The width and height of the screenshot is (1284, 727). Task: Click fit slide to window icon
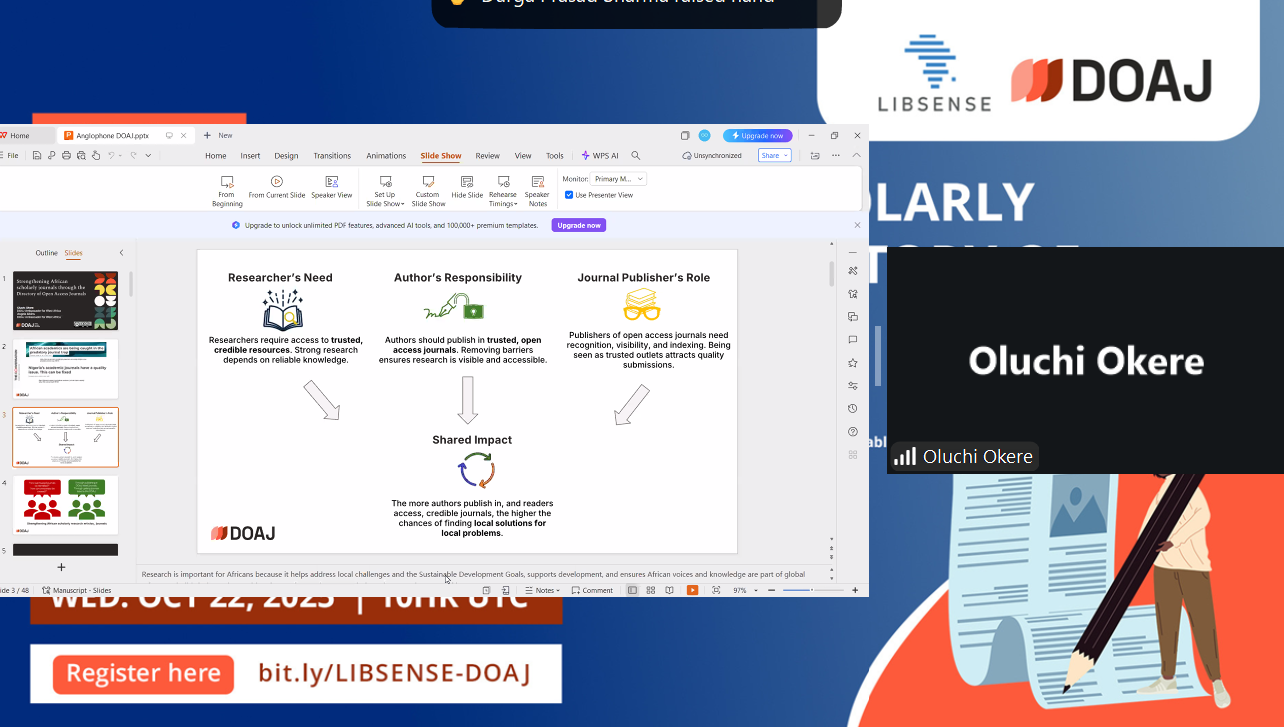point(716,591)
